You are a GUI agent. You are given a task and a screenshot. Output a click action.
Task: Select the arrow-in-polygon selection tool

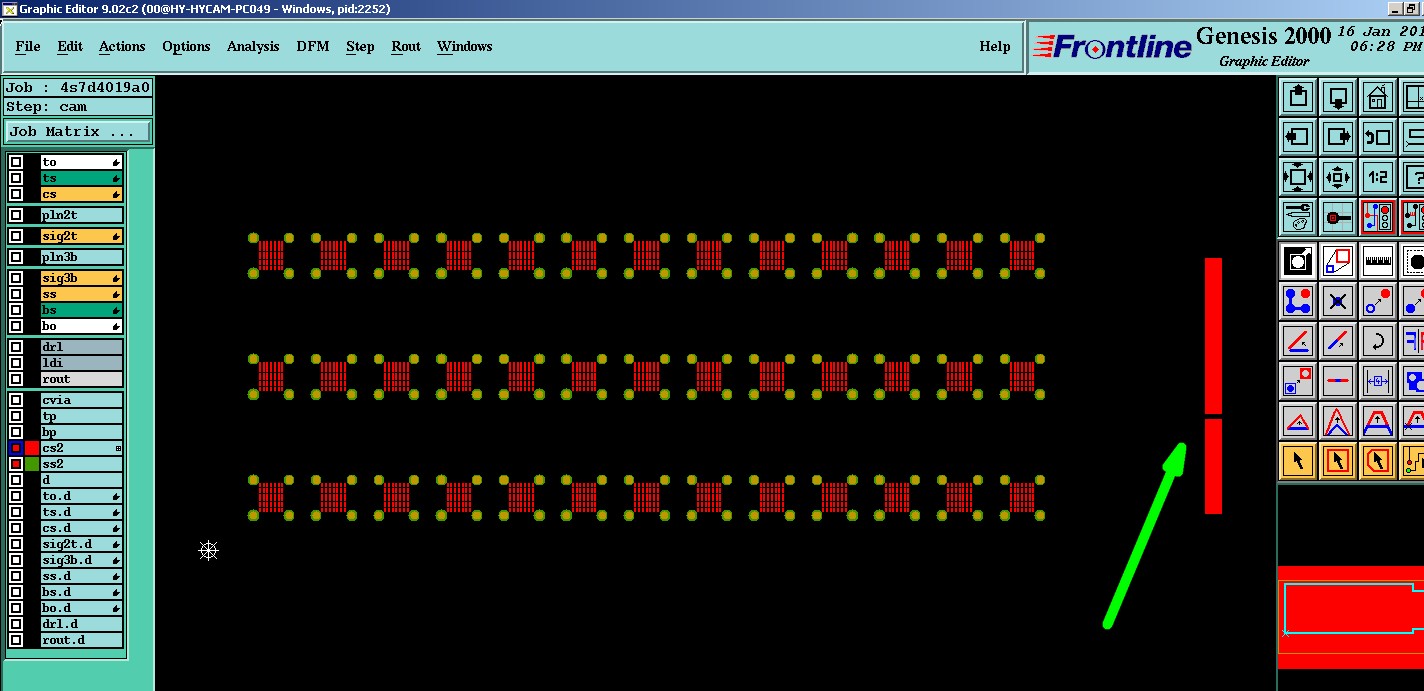(1378, 461)
